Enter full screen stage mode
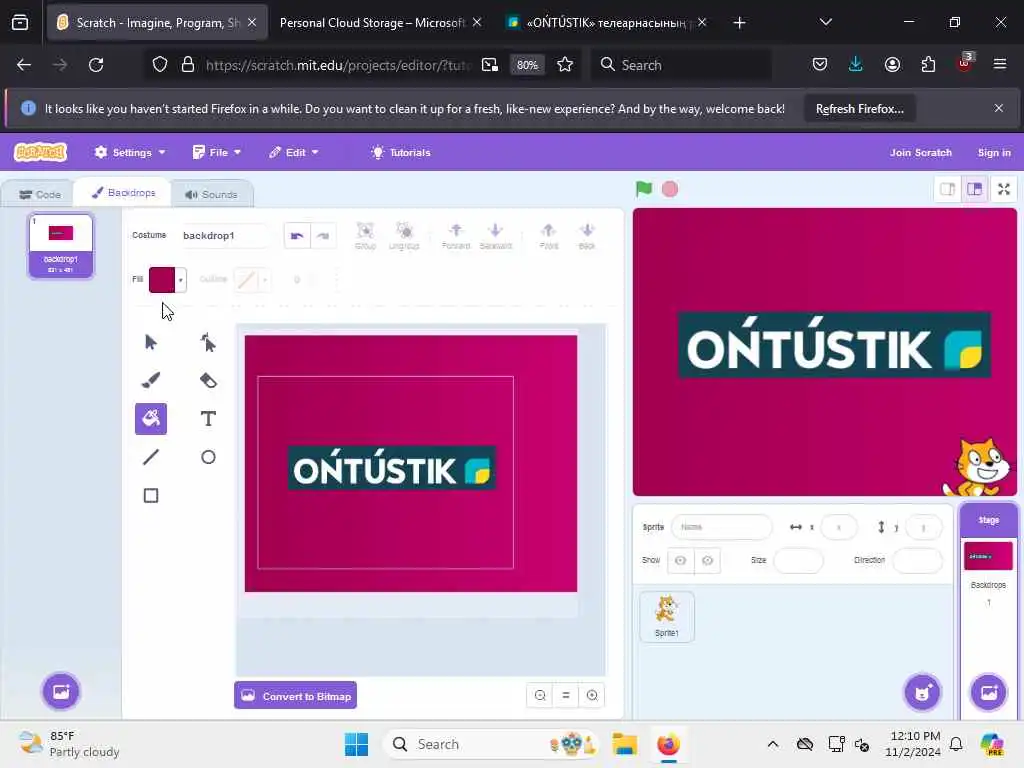 tap(1004, 189)
